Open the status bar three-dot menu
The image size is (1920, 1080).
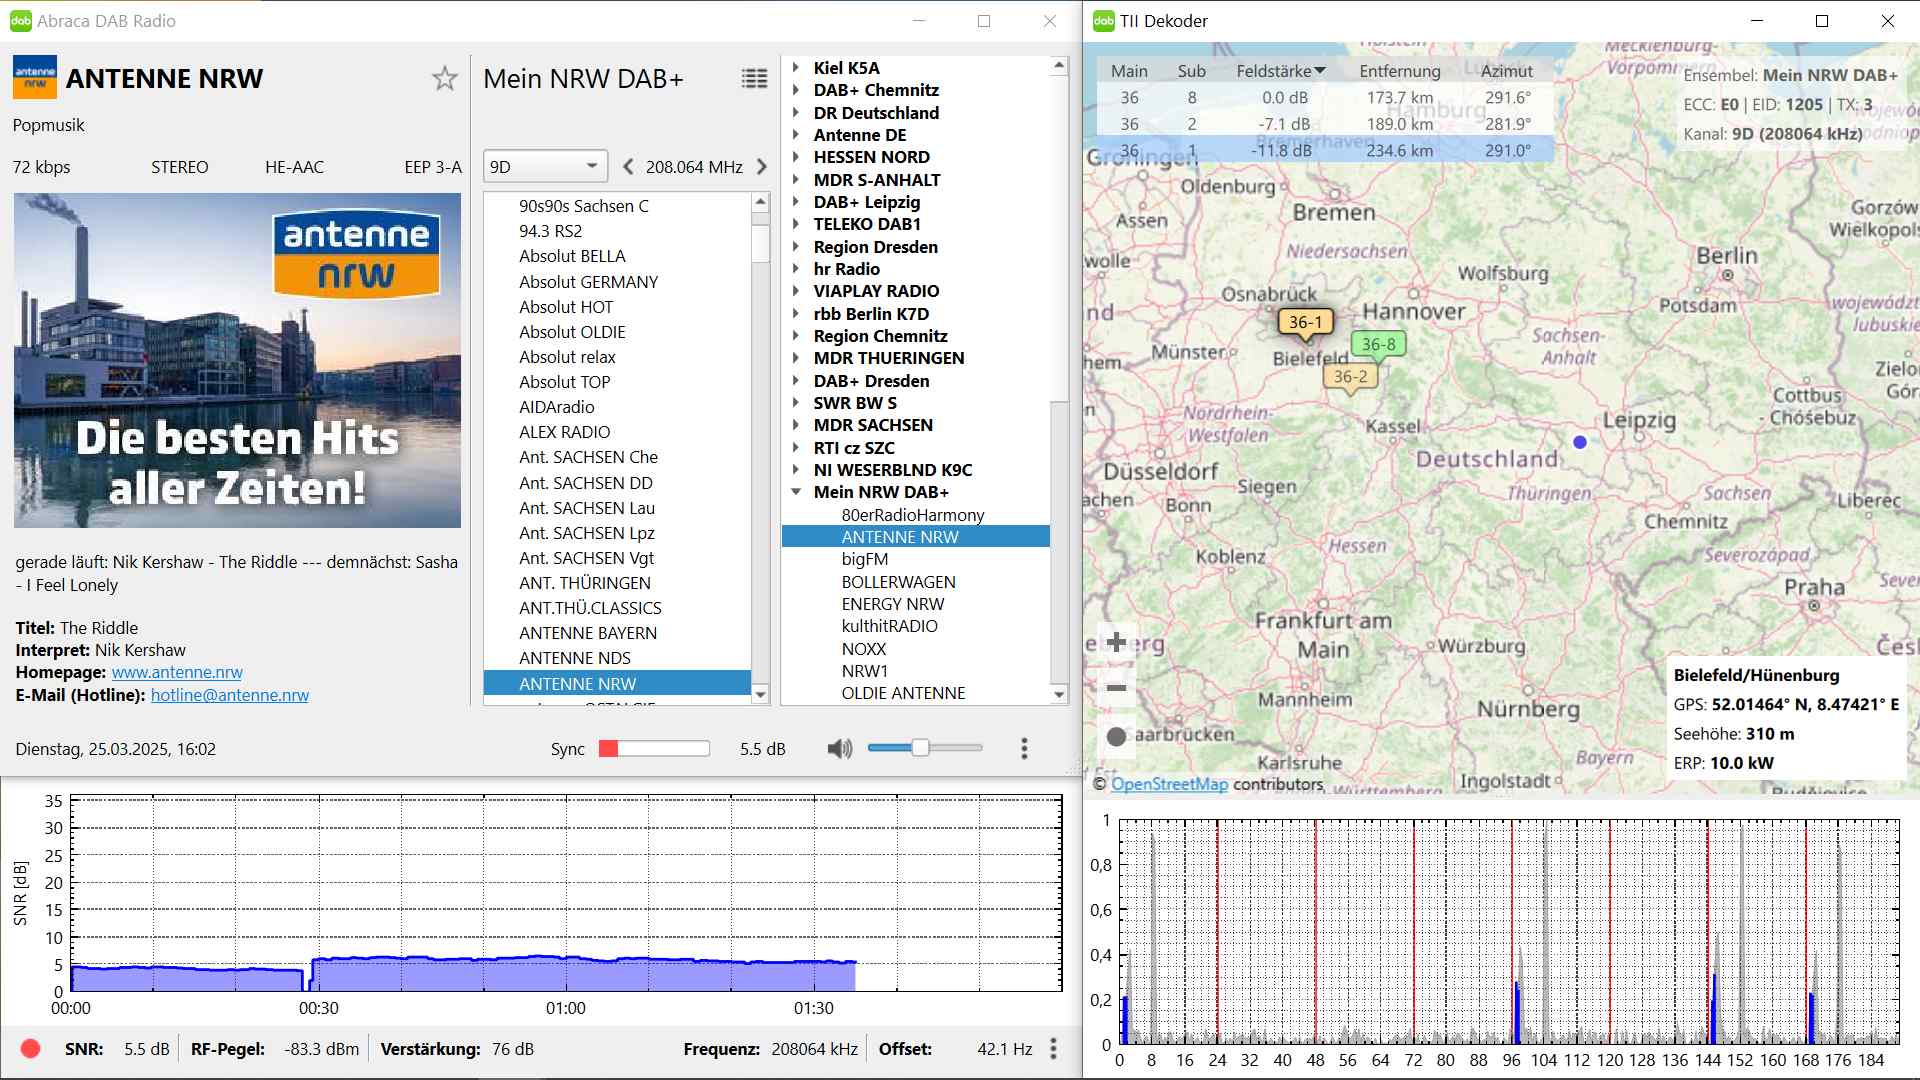[x=1053, y=1048]
